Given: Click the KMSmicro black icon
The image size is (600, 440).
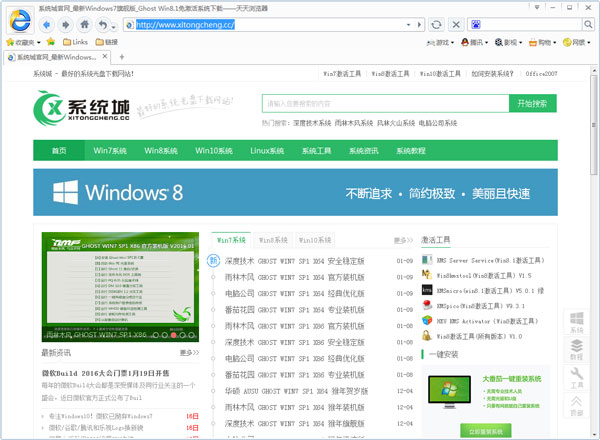Looking at the screenshot, I should click(427, 290).
